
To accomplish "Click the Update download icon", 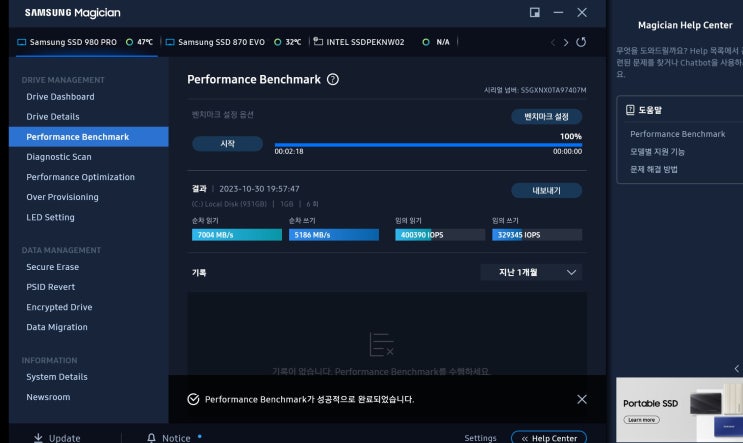I will point(38,438).
